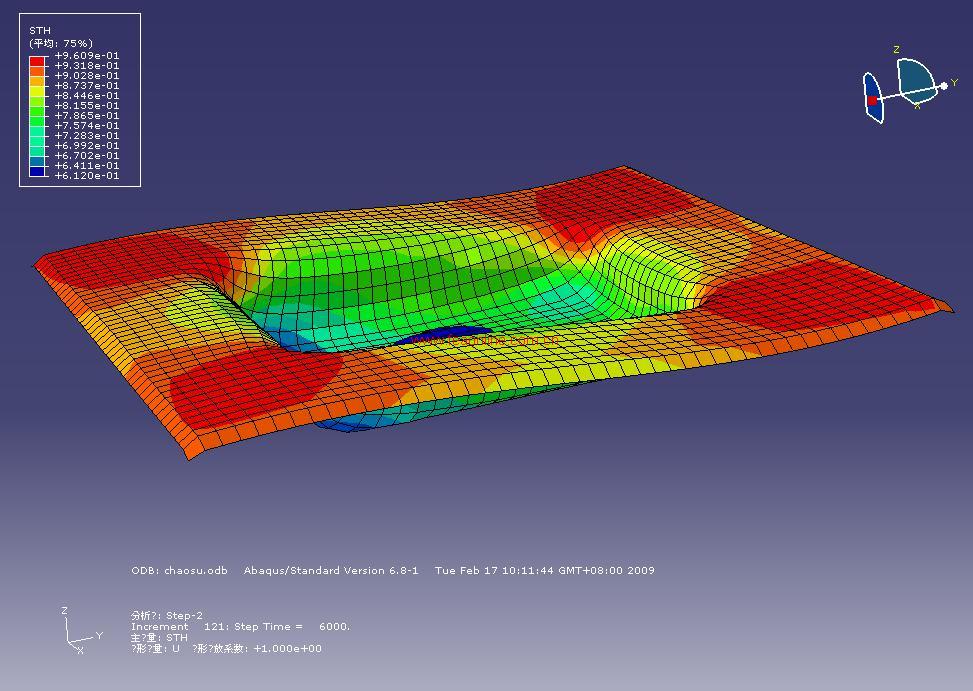Click the ODB: chaosu.odb title block text
Viewport: 973px width, 691px height.
[179, 570]
